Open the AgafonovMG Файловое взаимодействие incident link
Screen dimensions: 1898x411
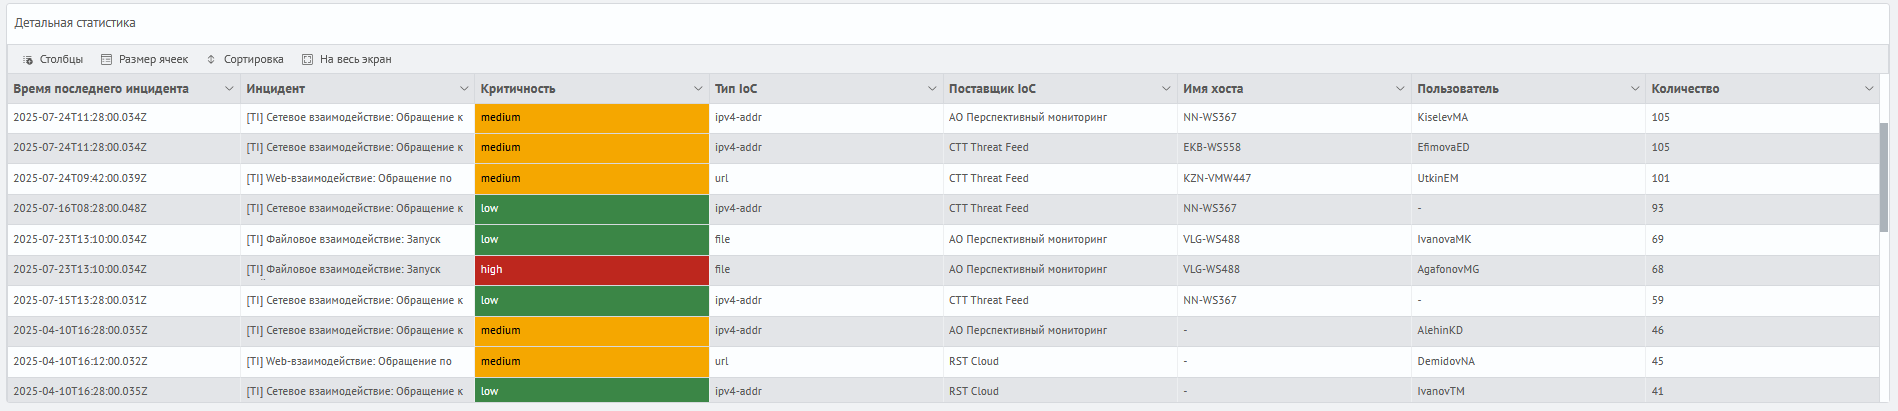[343, 270]
